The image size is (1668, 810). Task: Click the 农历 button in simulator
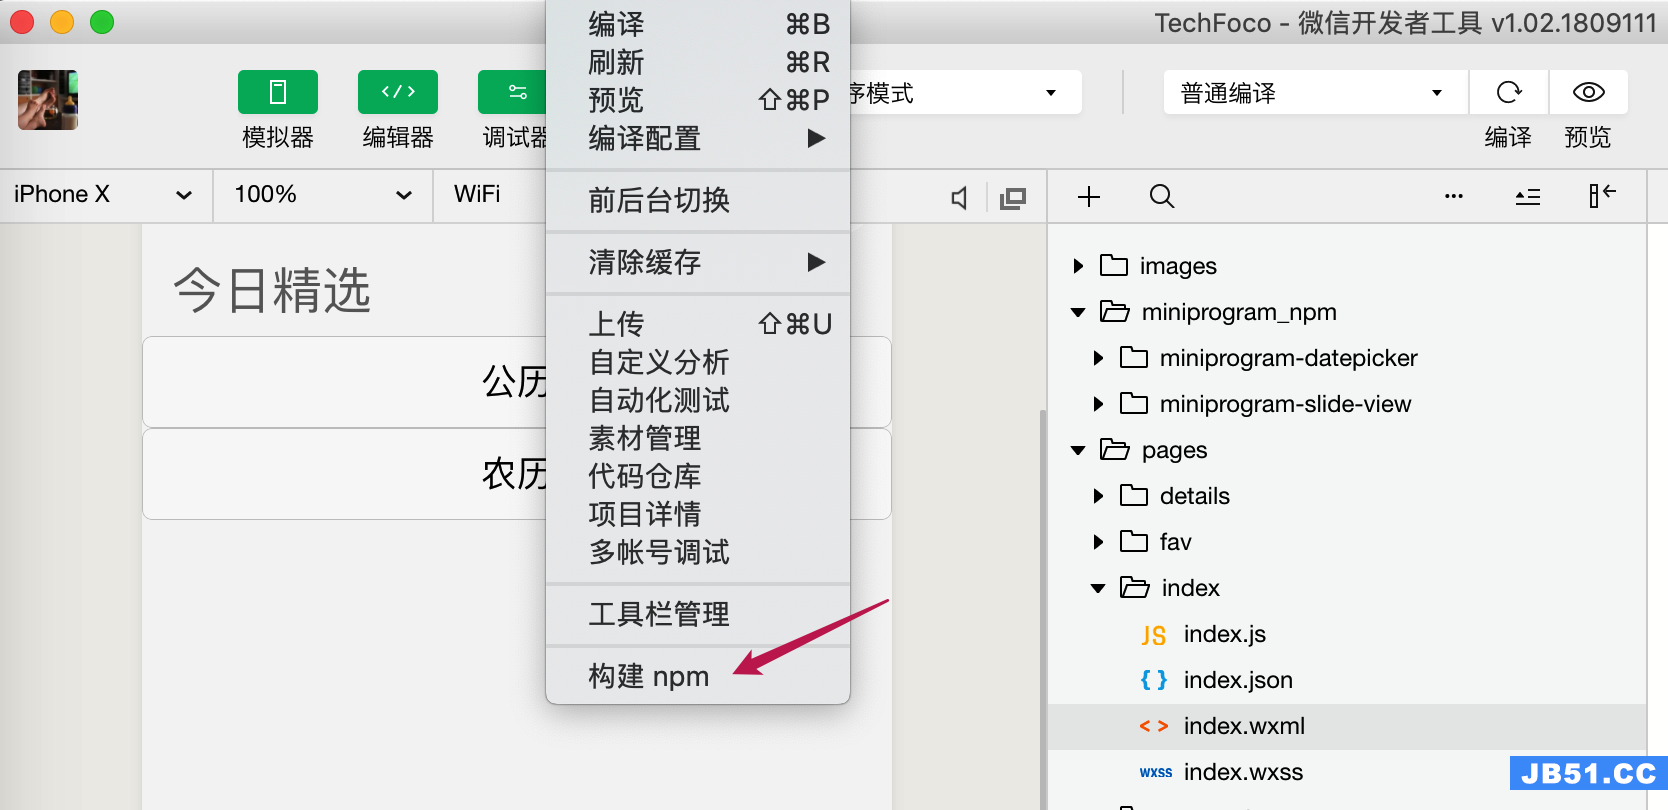(516, 474)
